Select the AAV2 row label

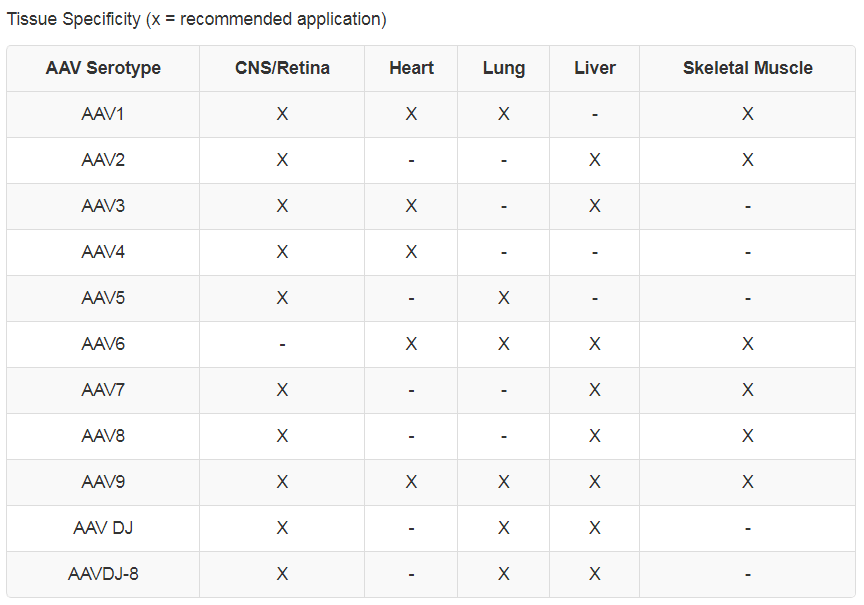coord(103,160)
